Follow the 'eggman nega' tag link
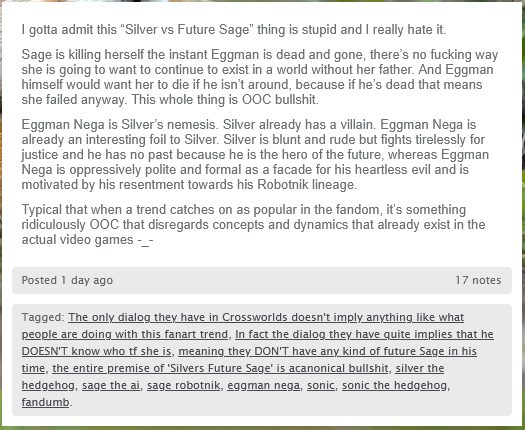Viewport: 525px width, 430px height. click(264, 385)
